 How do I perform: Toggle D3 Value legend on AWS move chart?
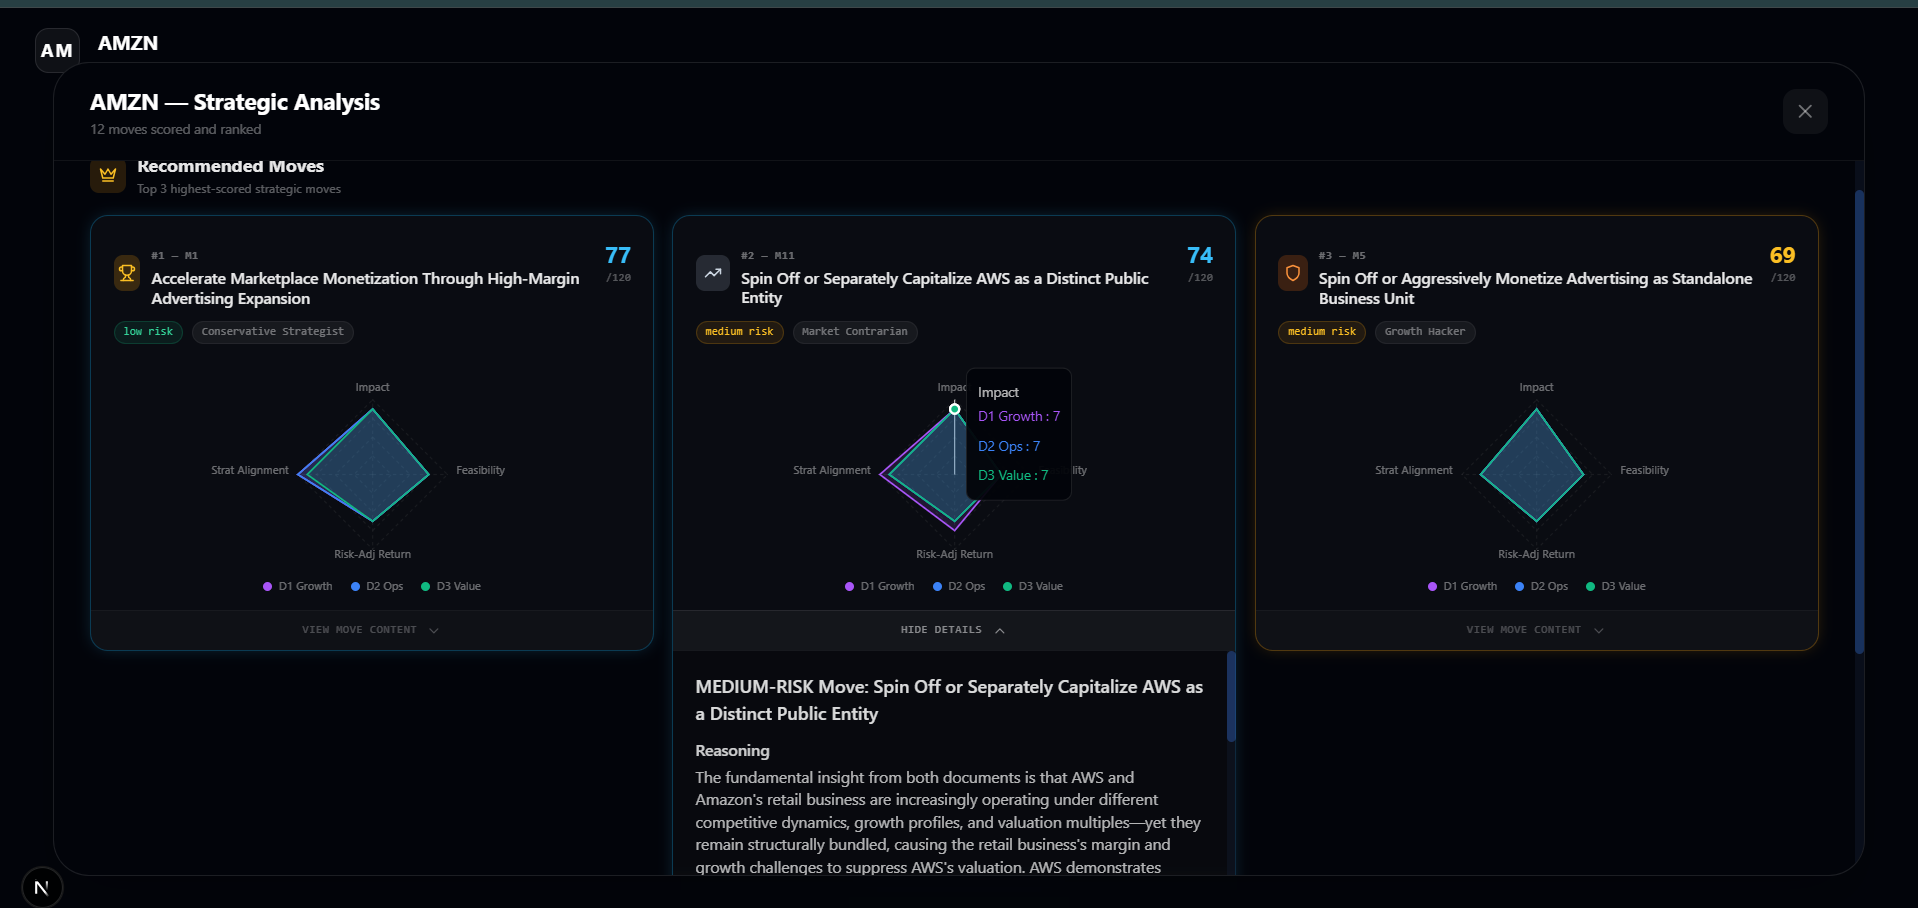1033,586
